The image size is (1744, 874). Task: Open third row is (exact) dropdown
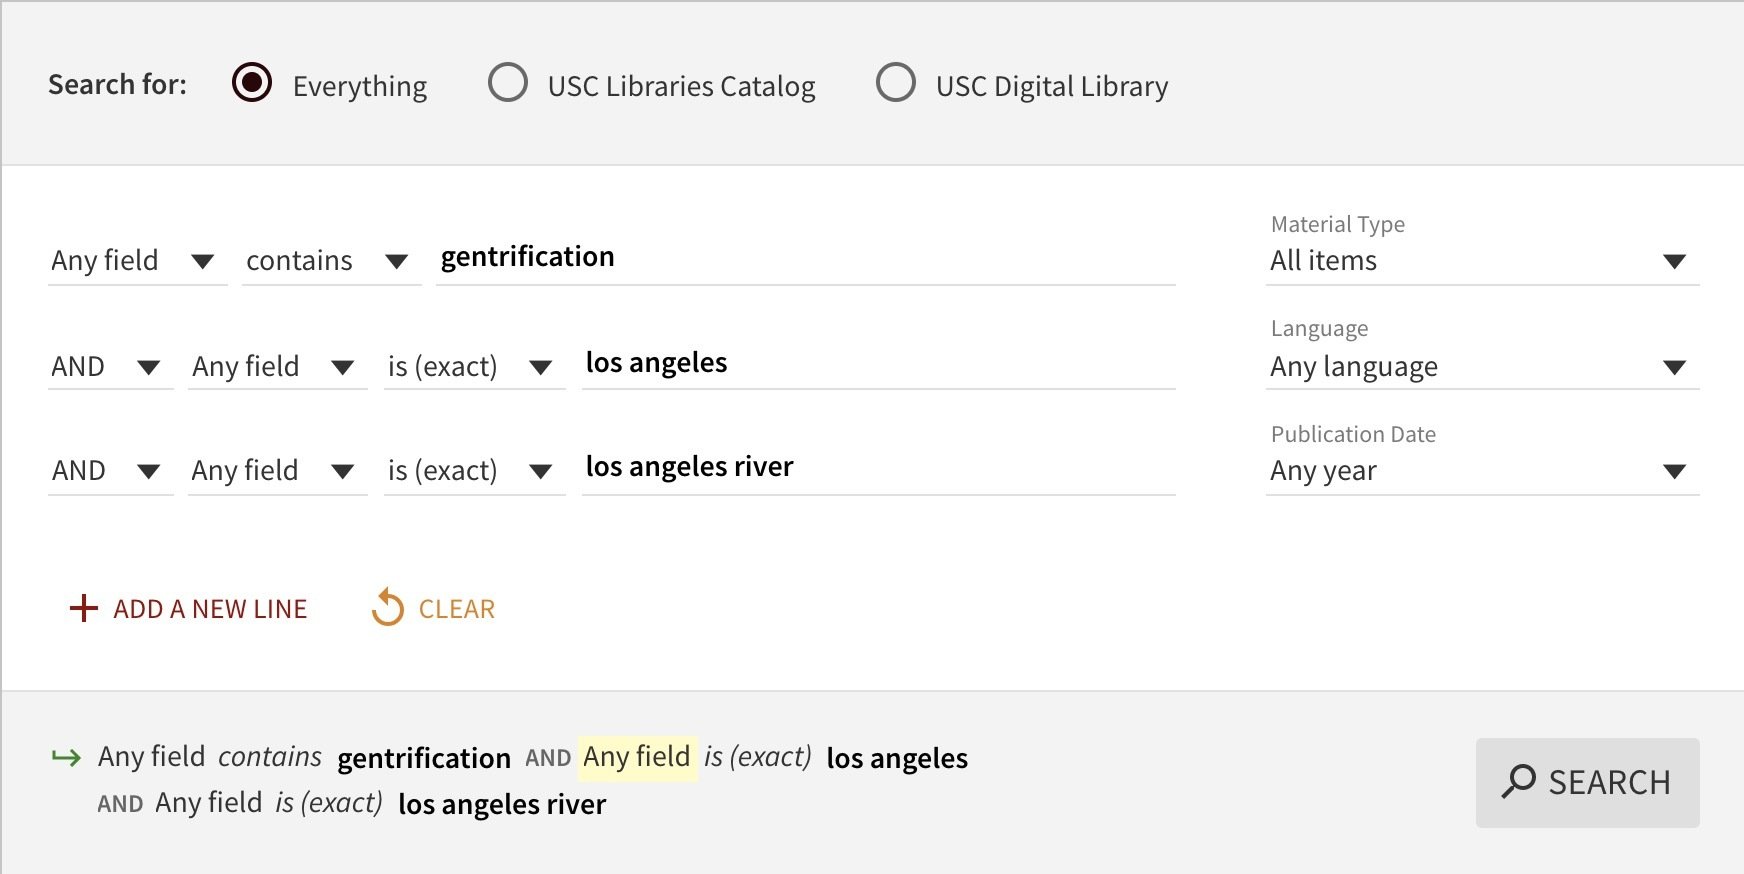tap(472, 471)
